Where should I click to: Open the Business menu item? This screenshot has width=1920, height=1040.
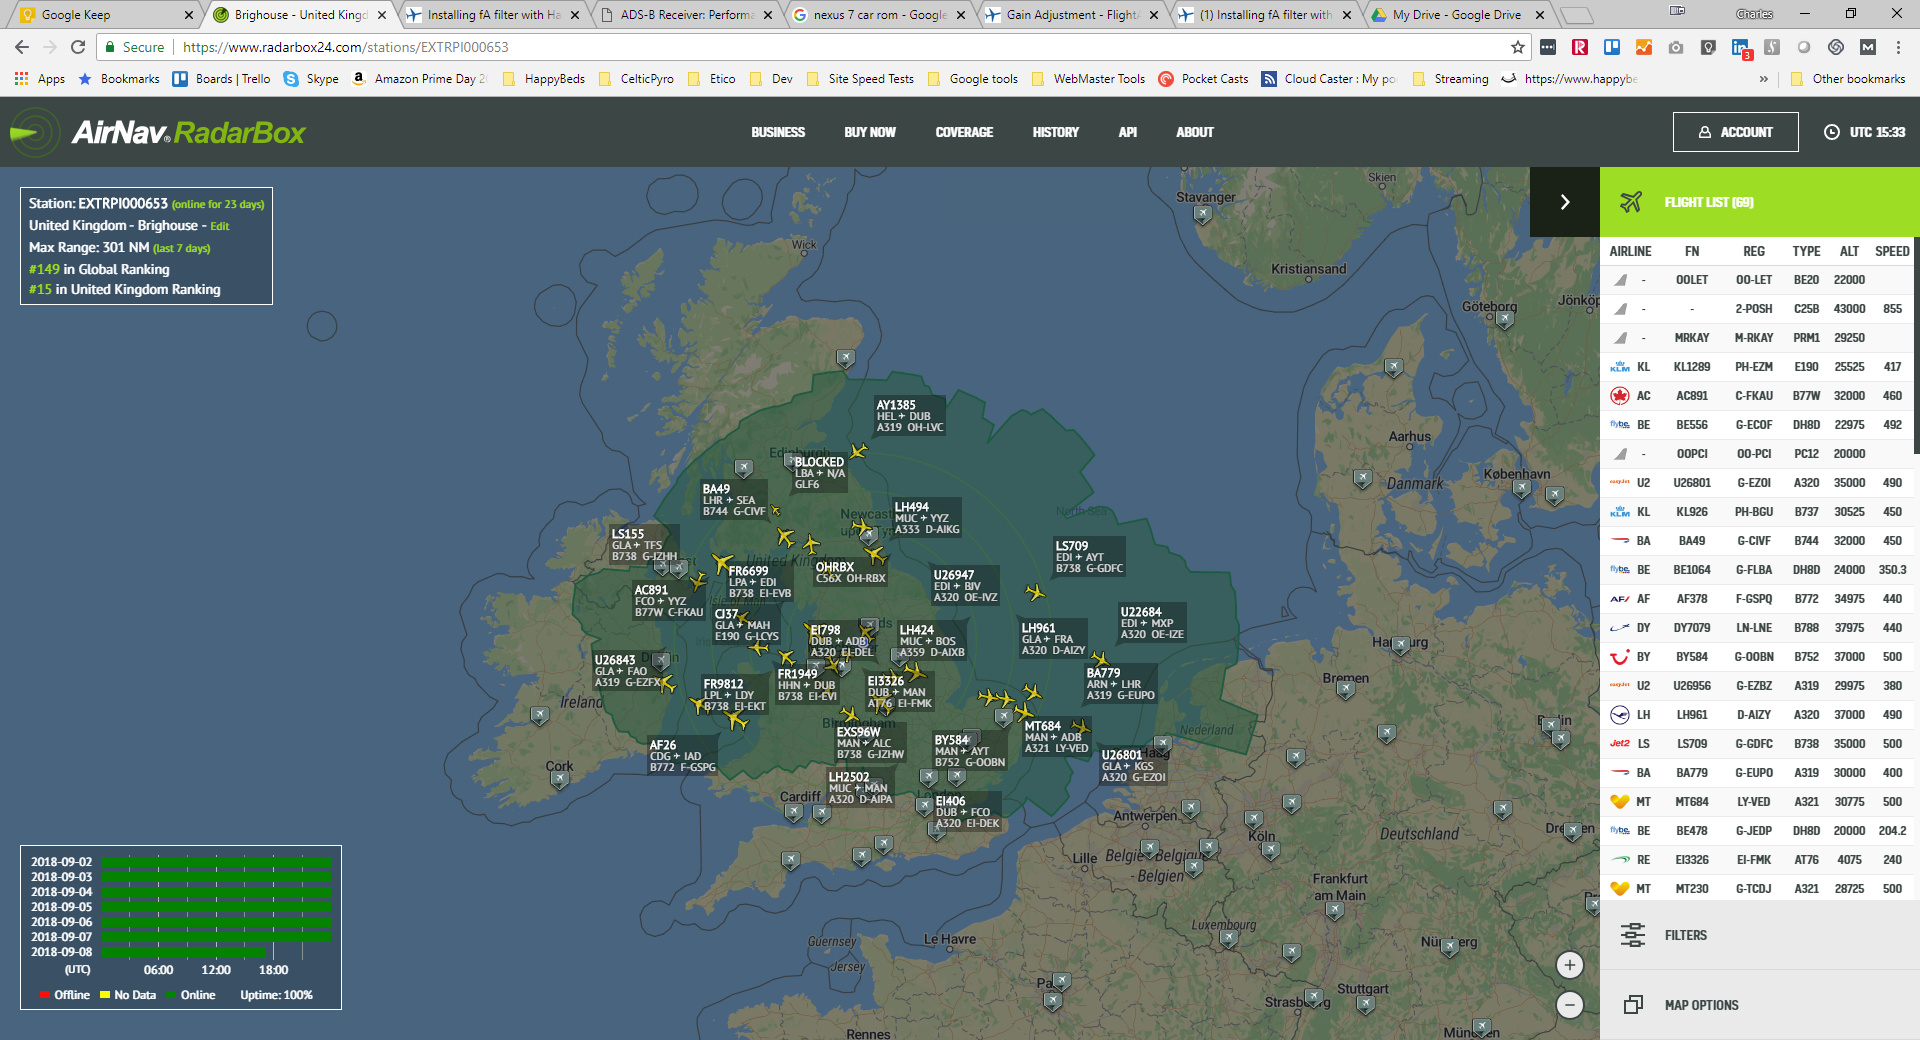pyautogui.click(x=778, y=132)
